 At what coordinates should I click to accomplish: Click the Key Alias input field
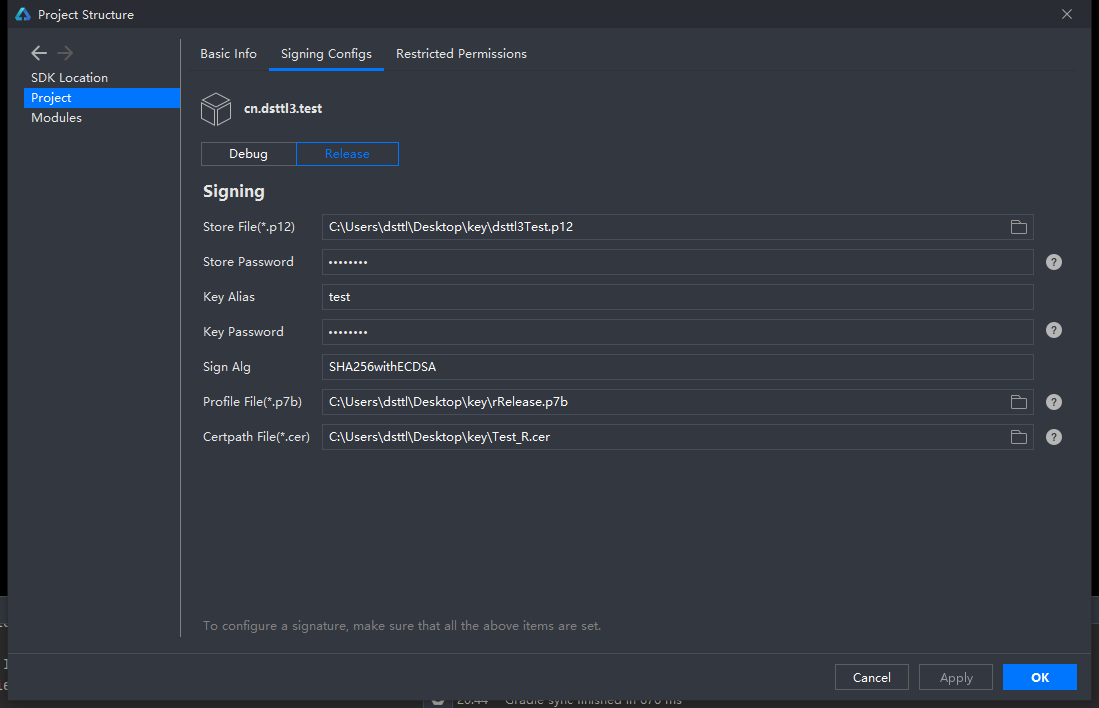click(x=676, y=297)
